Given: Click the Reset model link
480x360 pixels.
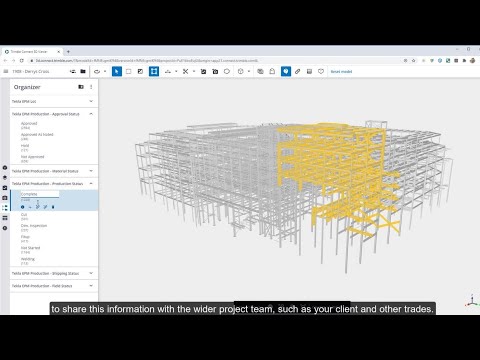Looking at the screenshot, I should point(341,72).
